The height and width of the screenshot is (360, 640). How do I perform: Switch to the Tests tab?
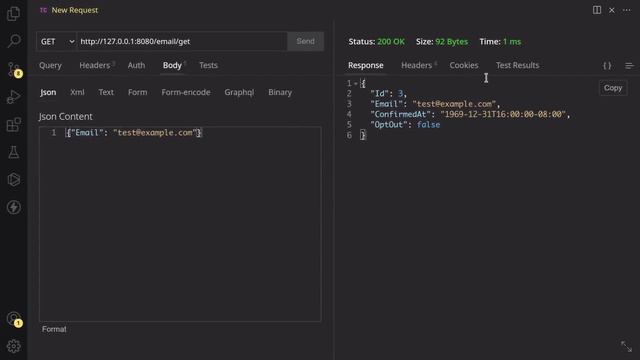click(209, 65)
